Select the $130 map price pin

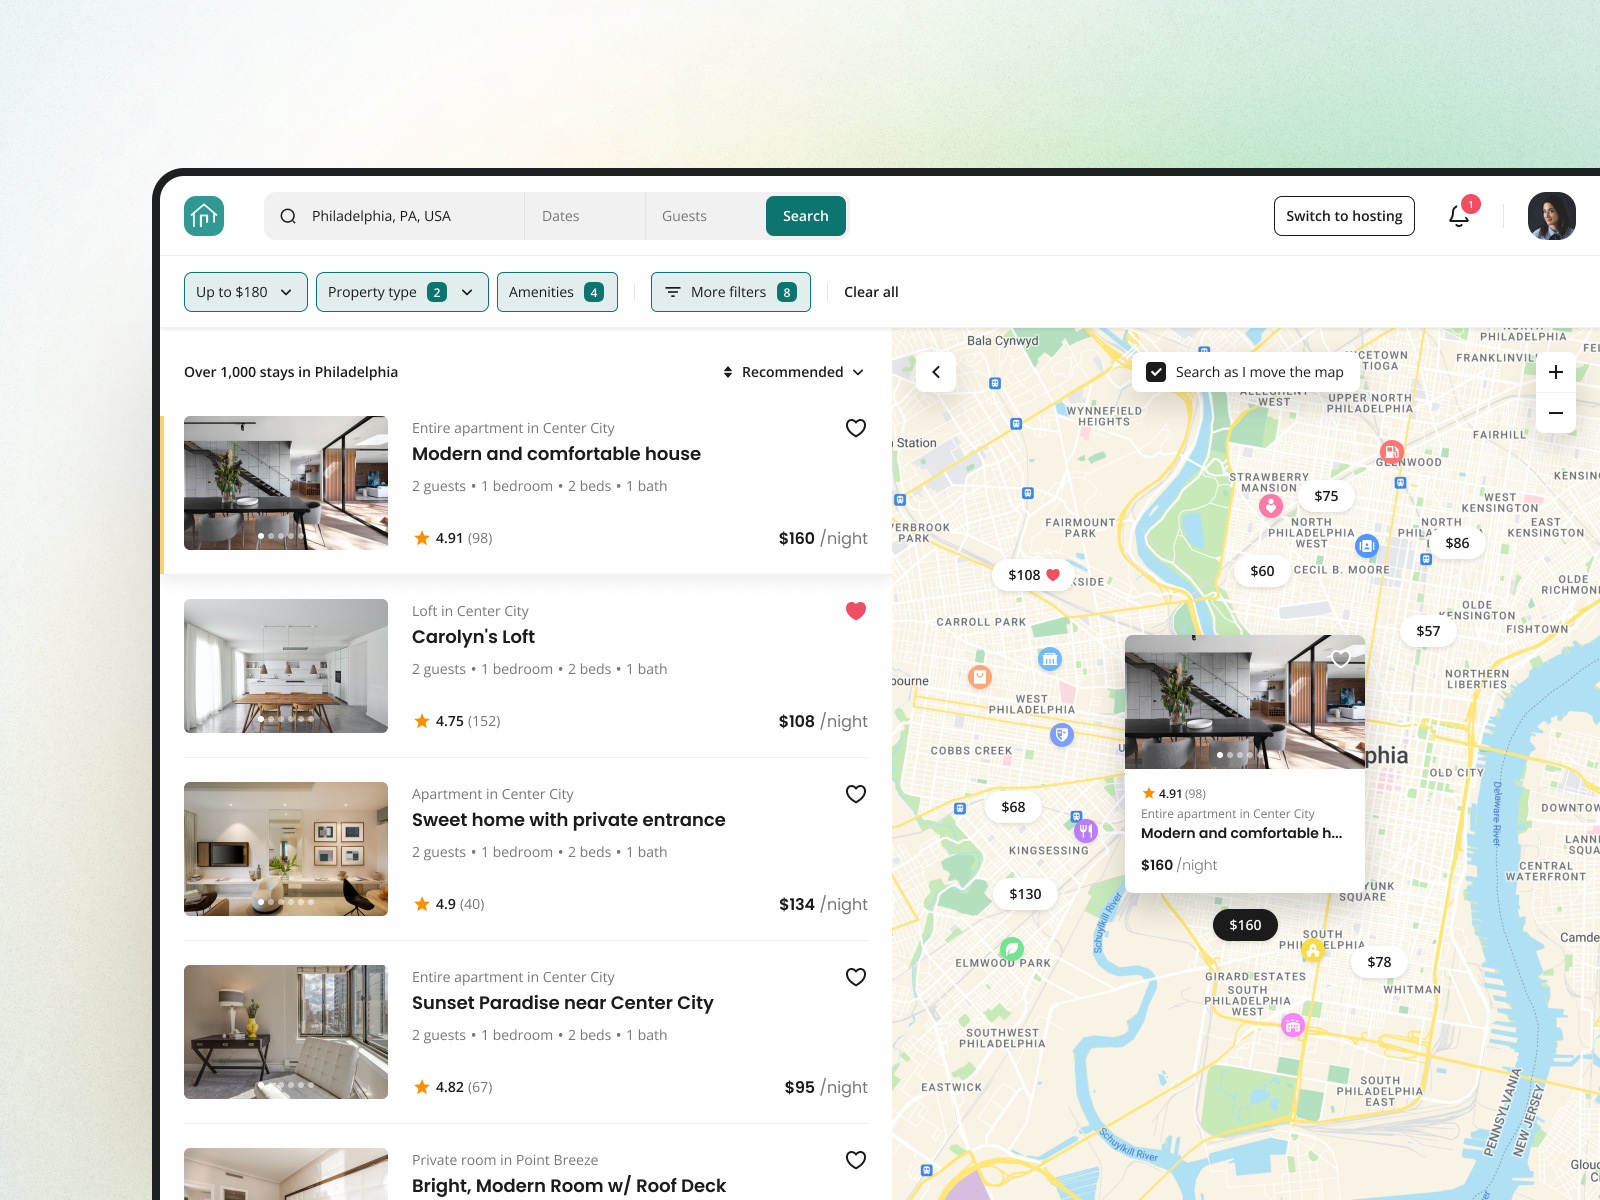[1025, 894]
